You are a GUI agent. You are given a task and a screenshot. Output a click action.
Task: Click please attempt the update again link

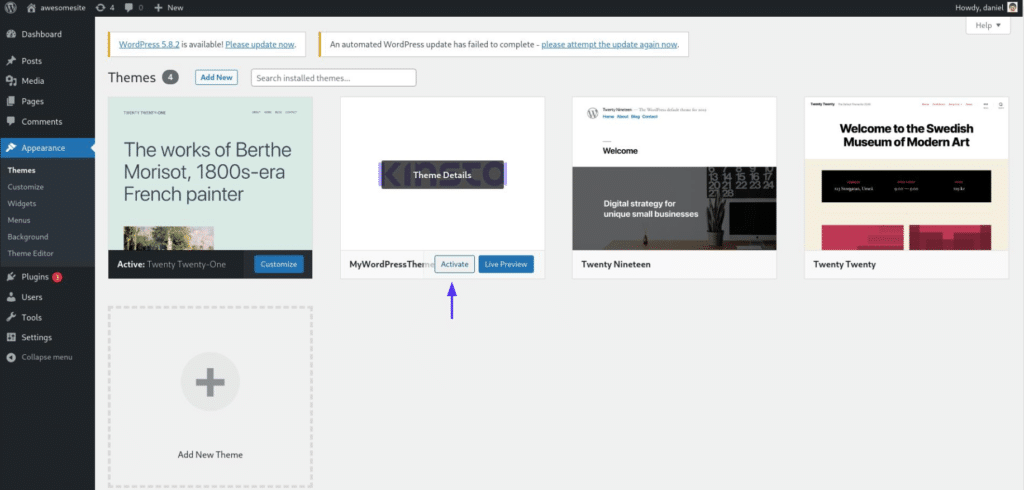(609, 45)
